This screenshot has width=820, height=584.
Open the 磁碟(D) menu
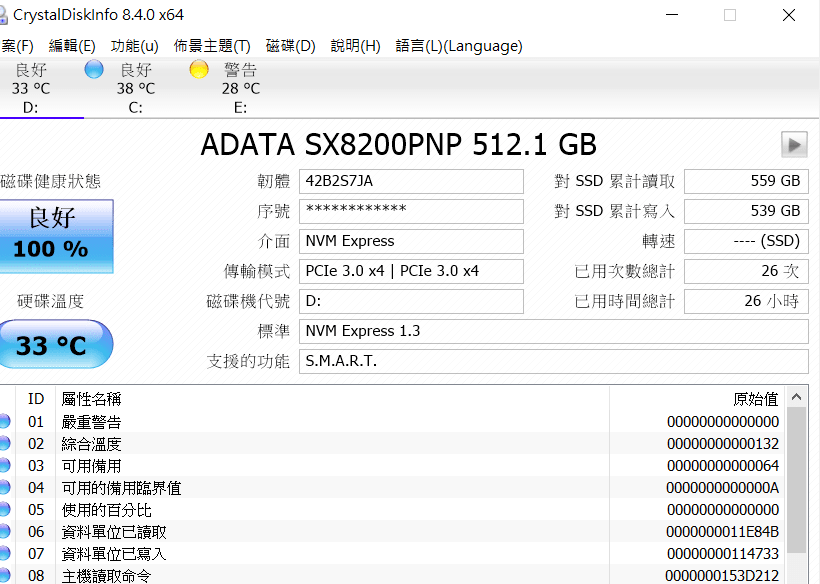point(290,46)
